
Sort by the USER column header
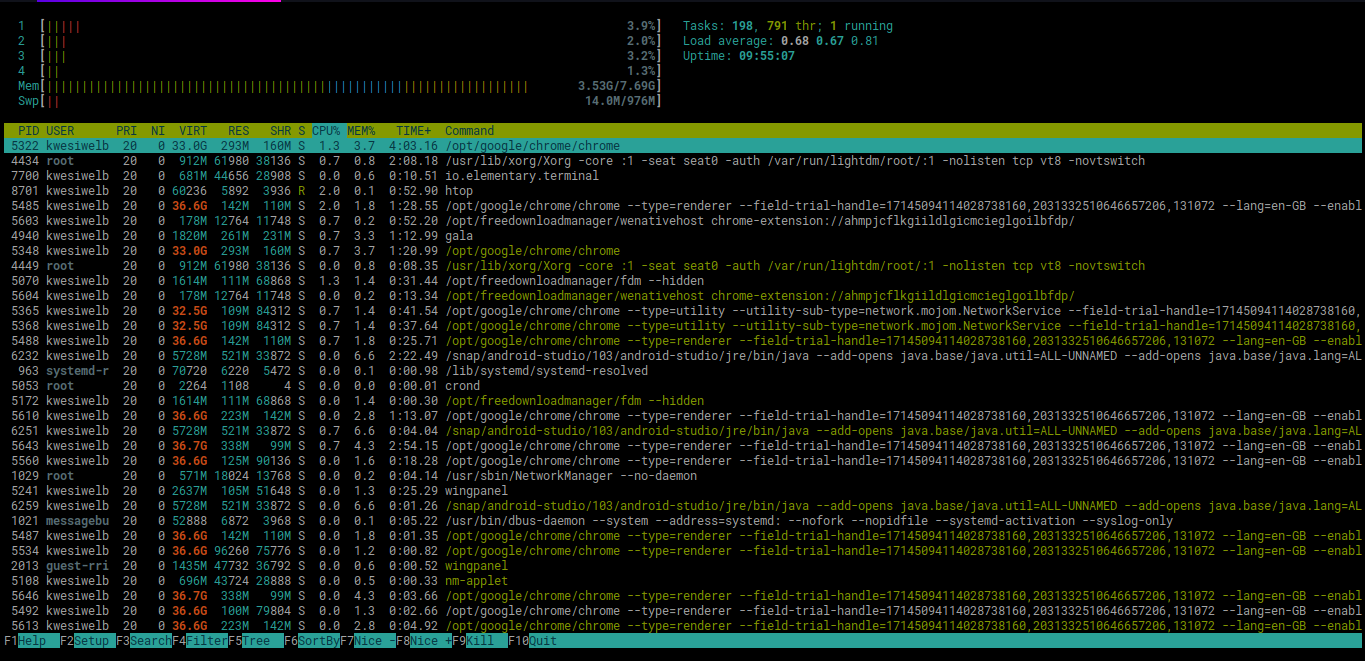coord(60,131)
